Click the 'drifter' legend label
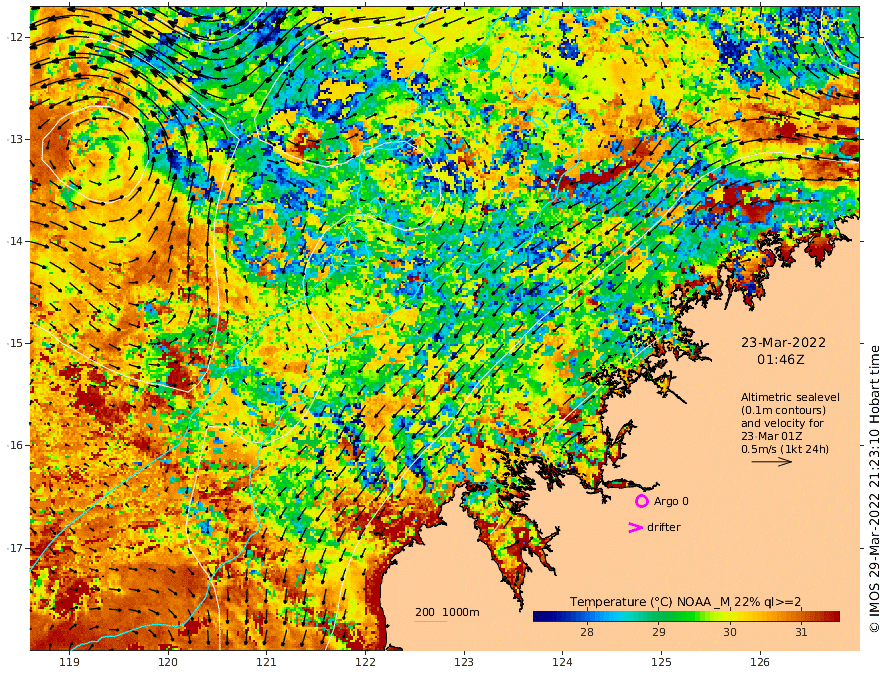This screenshot has width=880, height=680. pos(663,527)
